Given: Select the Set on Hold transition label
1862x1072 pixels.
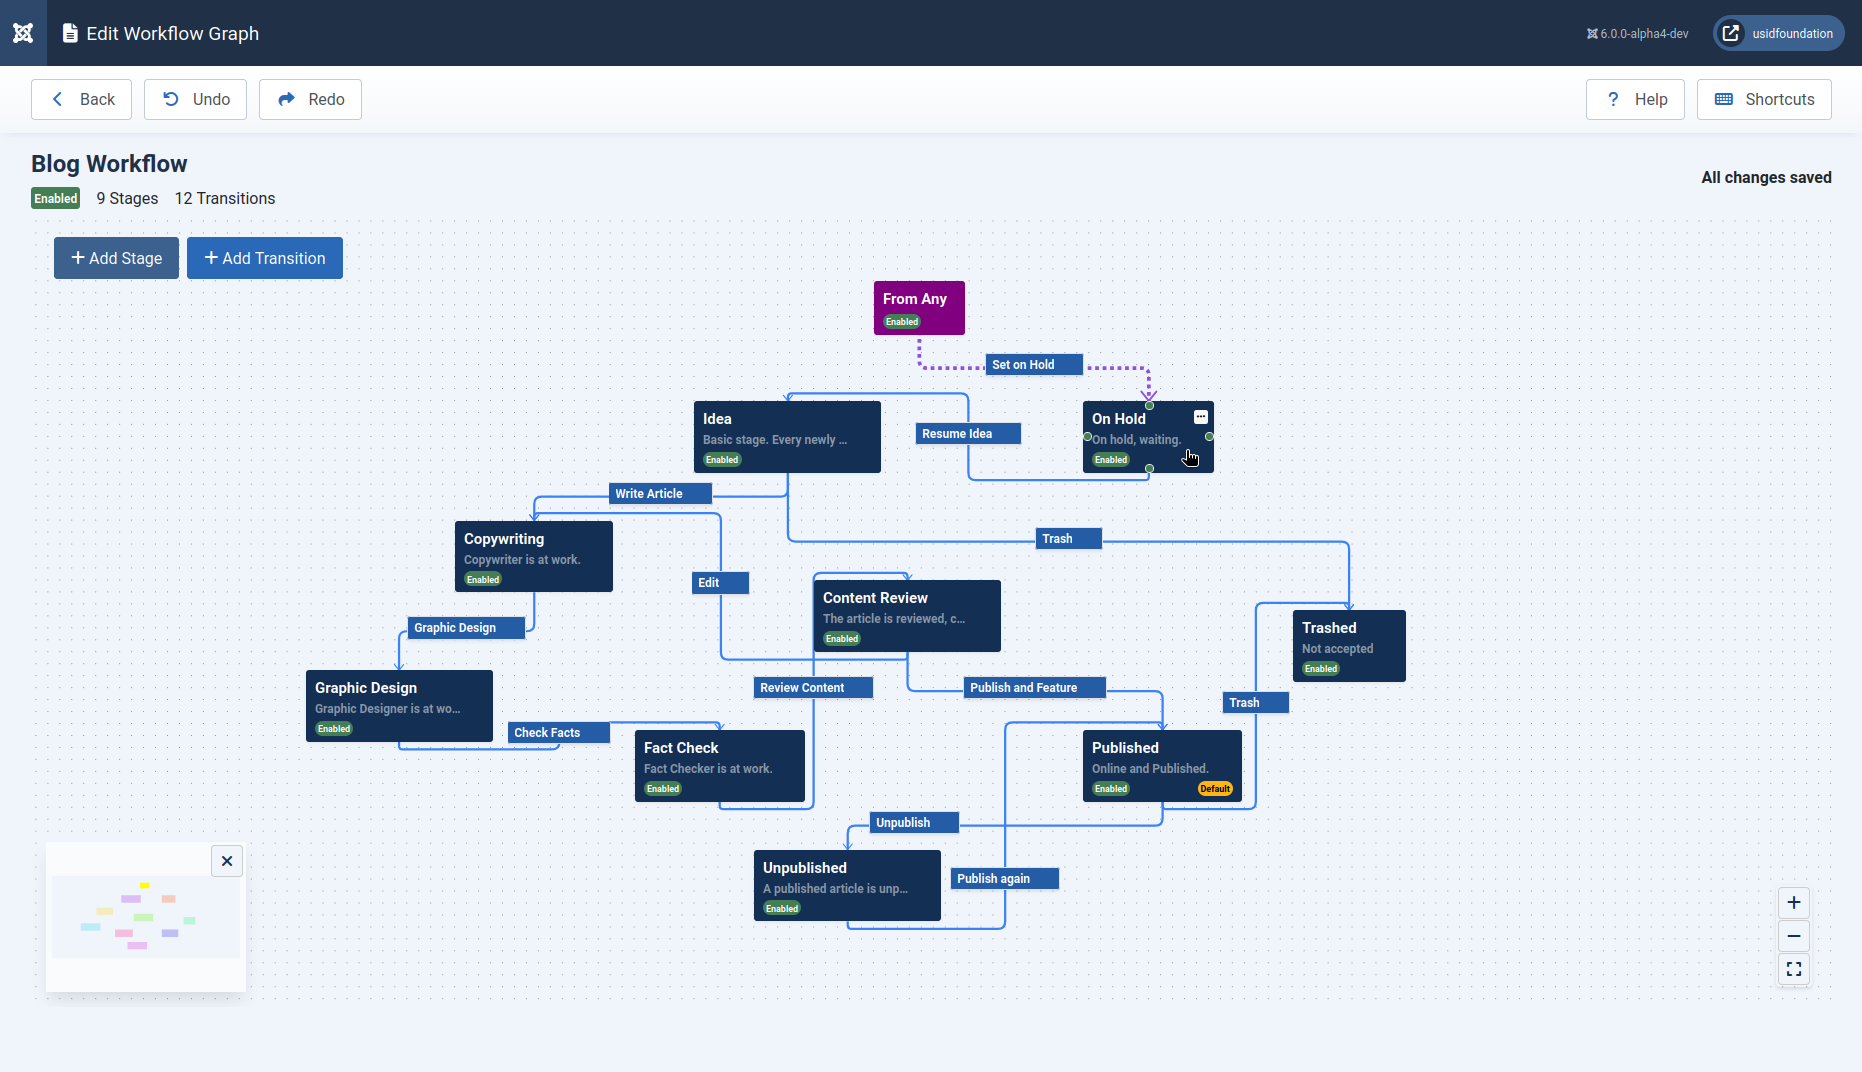Looking at the screenshot, I should click(1033, 364).
